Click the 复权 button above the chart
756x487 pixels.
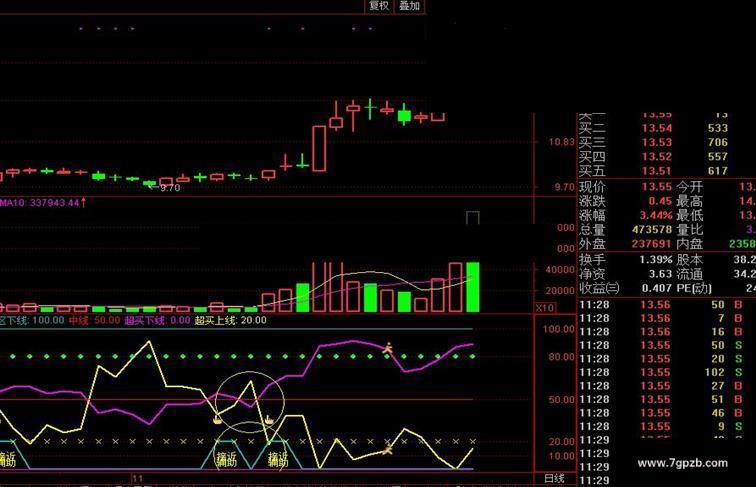[x=379, y=6]
